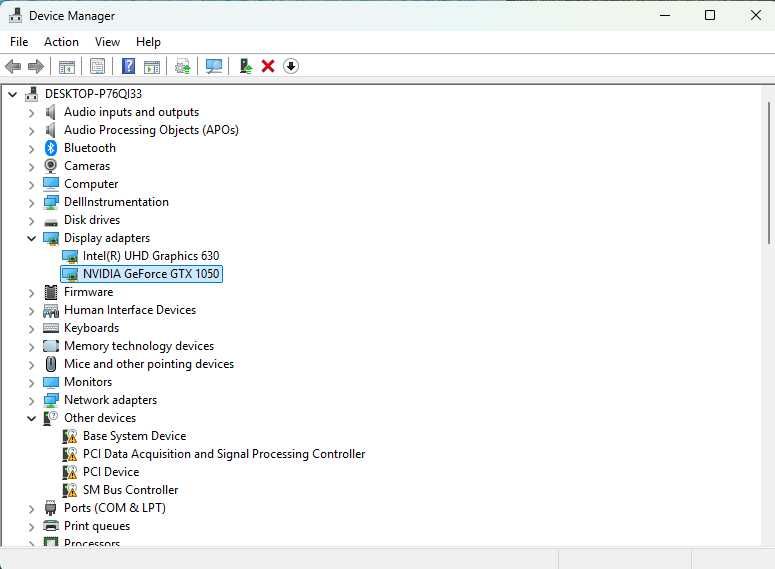Click the Intel UHD Graphics 630 adapter icon
Image resolution: width=775 pixels, height=569 pixels.
click(70, 256)
